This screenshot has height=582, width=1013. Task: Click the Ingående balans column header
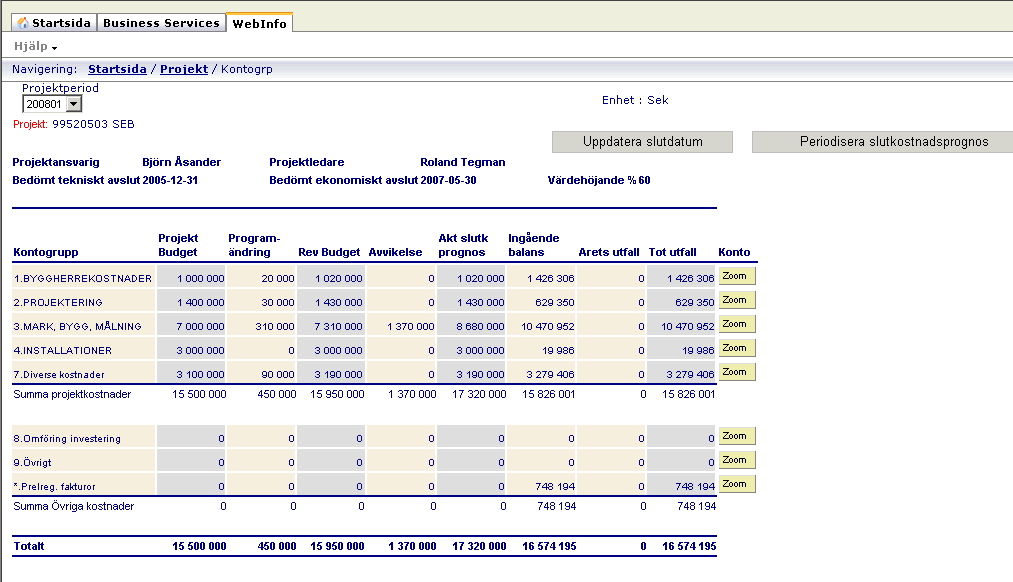pyautogui.click(x=534, y=245)
